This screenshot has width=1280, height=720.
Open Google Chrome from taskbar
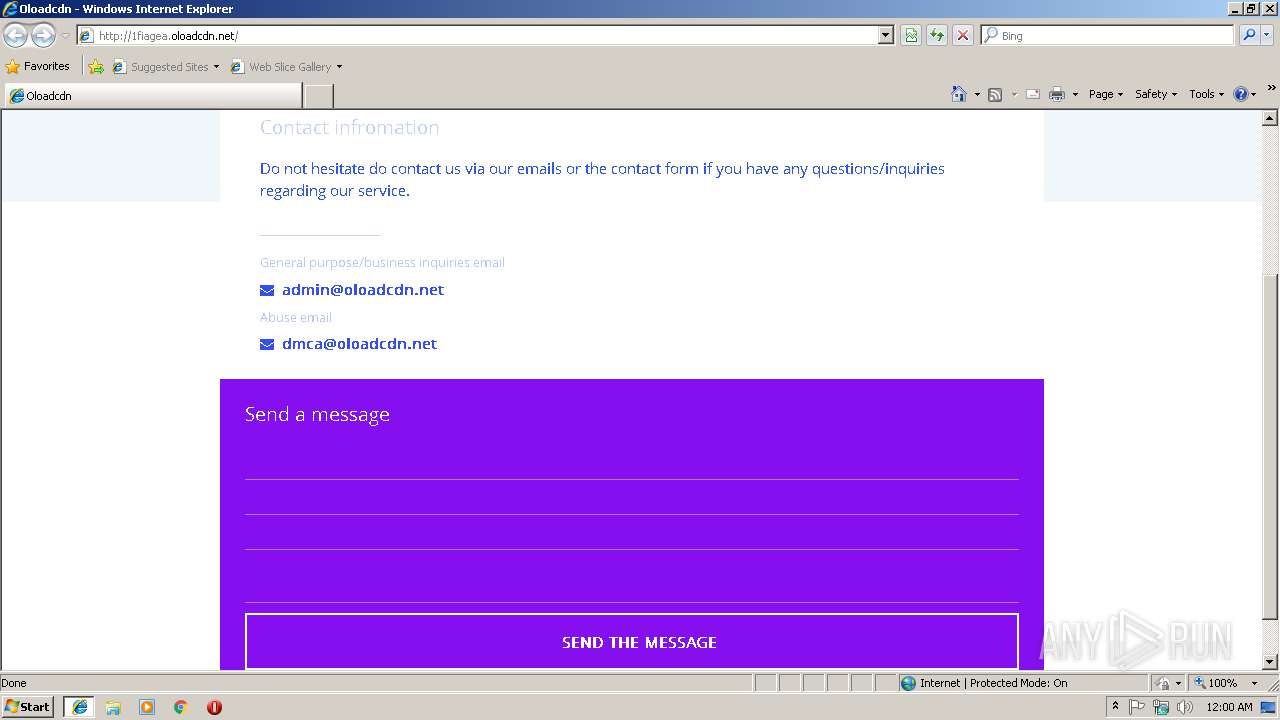181,707
